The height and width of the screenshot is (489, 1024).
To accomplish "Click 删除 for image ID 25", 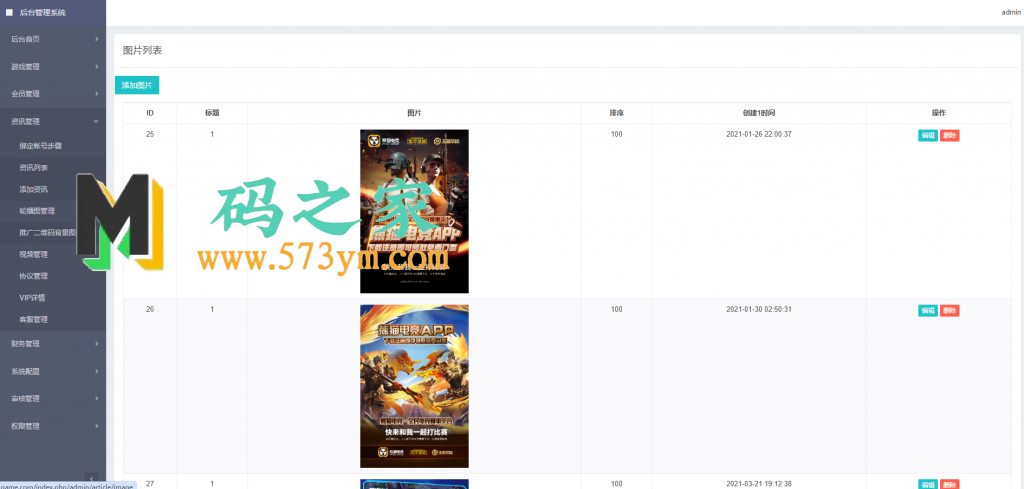I will [950, 136].
